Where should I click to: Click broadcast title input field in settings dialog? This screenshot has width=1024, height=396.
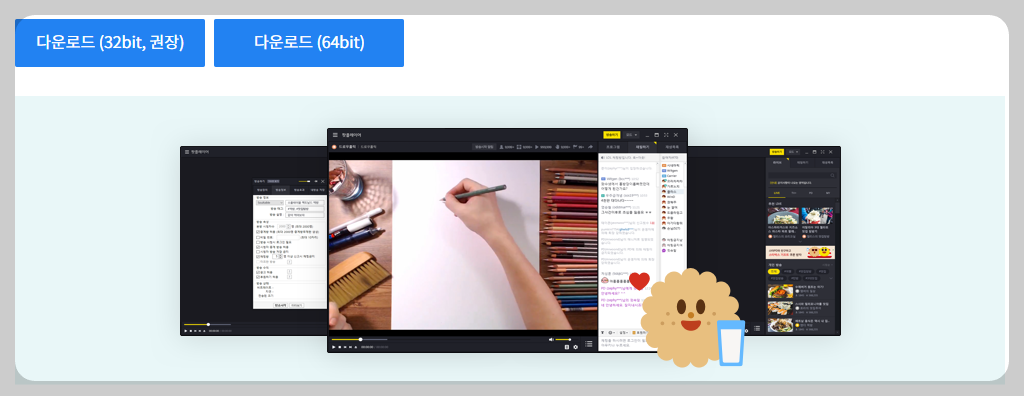point(304,203)
